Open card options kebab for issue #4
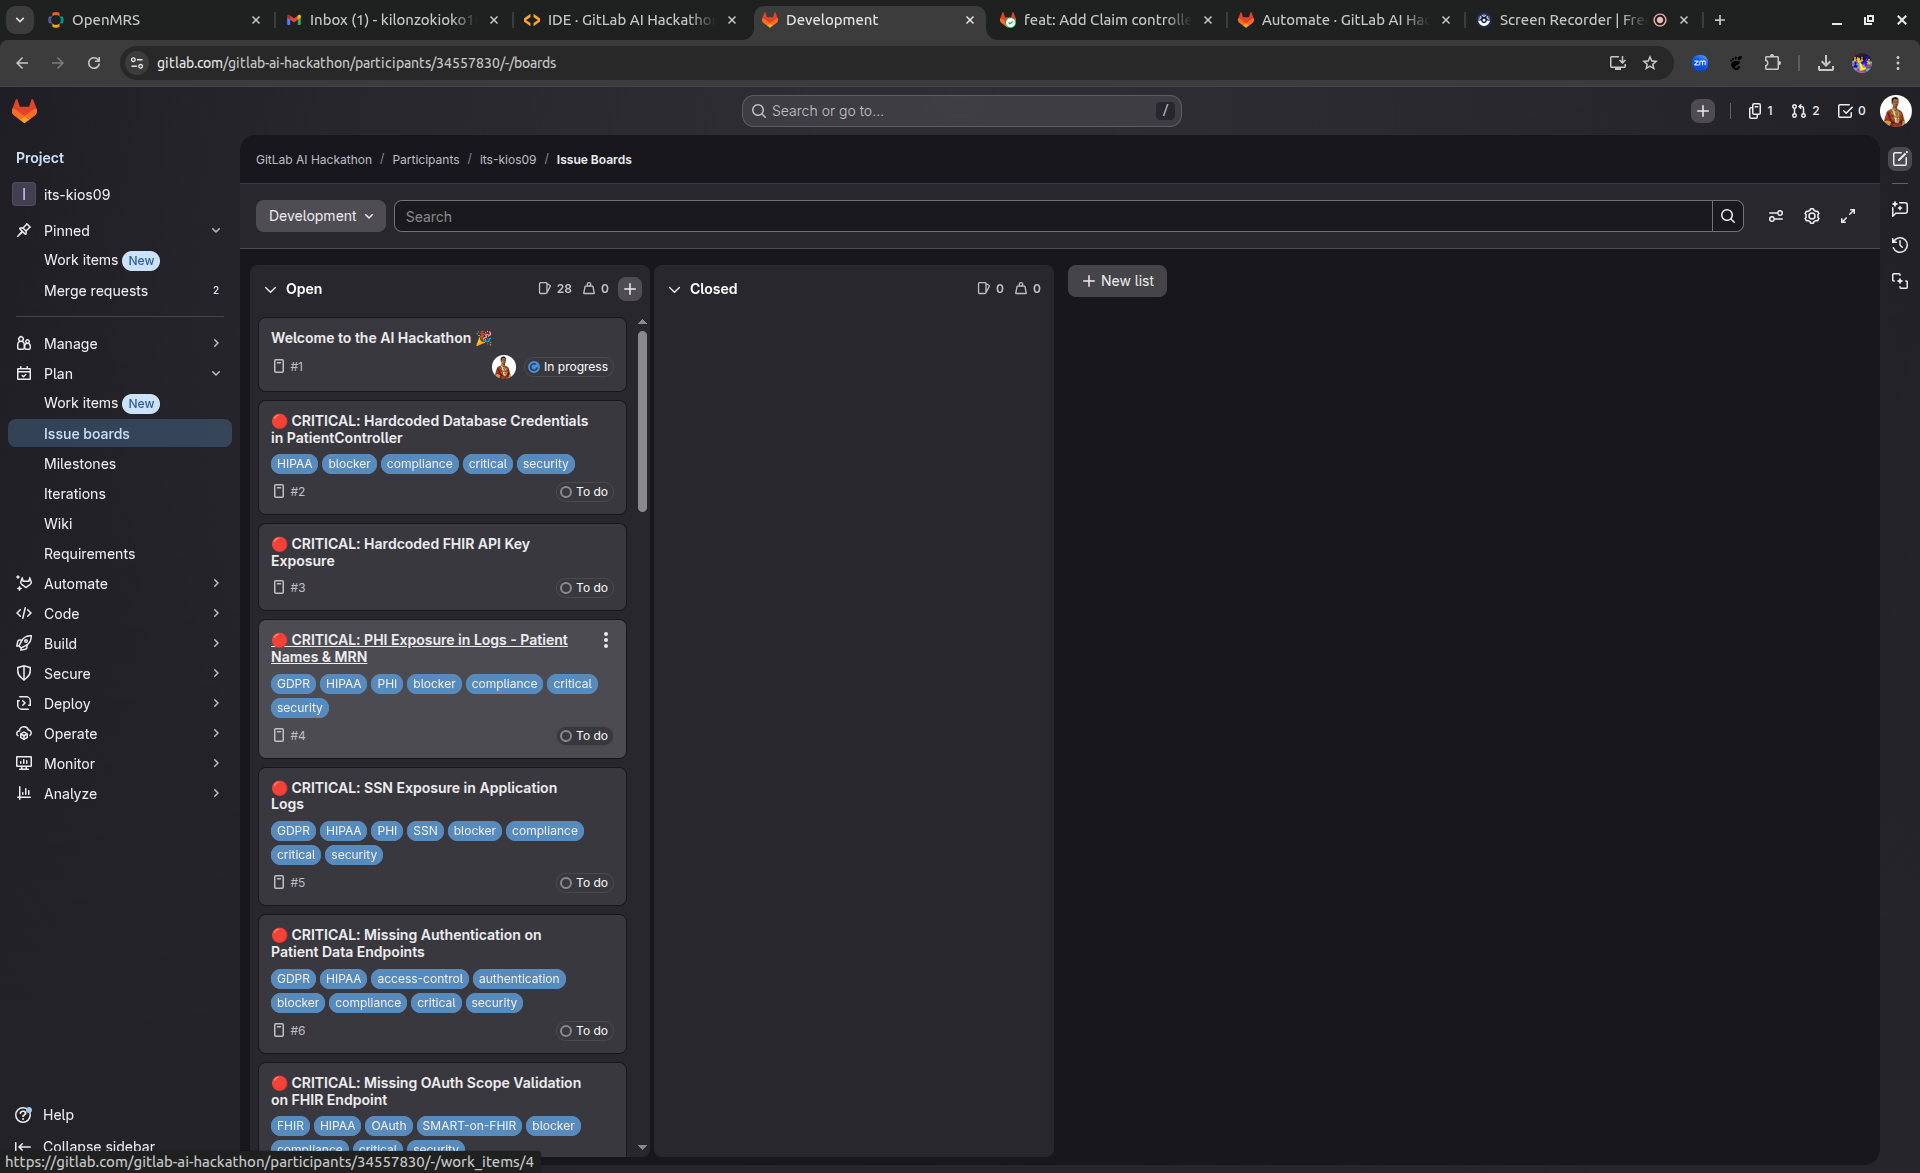Image resolution: width=1920 pixels, height=1173 pixels. tap(605, 640)
